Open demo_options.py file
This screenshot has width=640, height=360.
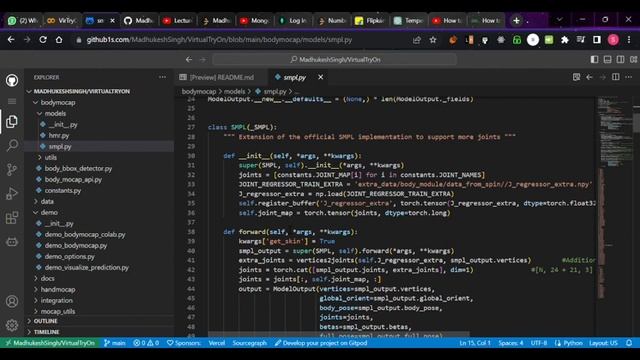(69, 257)
